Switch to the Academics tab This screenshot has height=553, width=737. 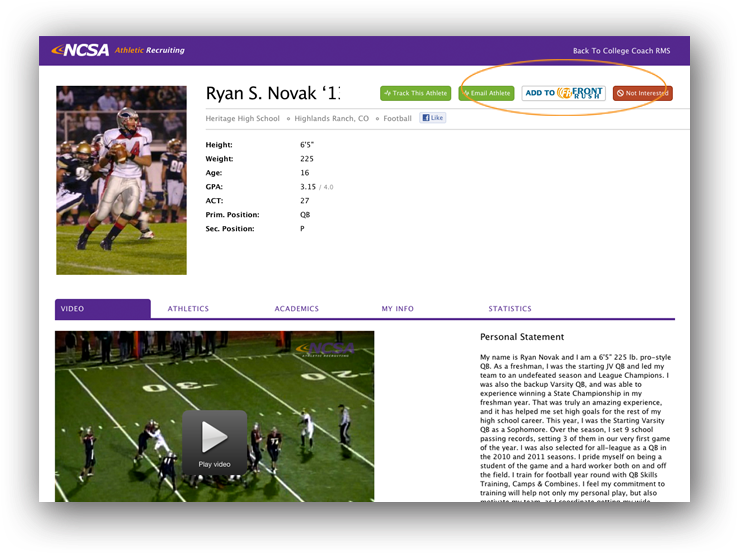297,309
